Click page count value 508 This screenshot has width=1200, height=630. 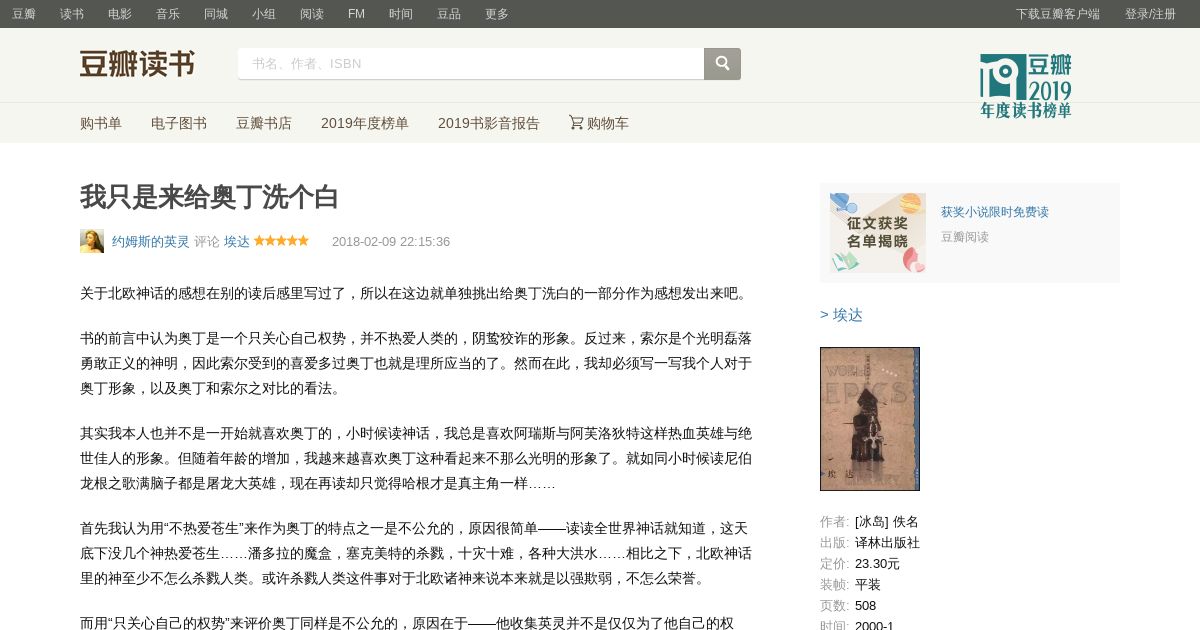pyautogui.click(x=865, y=605)
